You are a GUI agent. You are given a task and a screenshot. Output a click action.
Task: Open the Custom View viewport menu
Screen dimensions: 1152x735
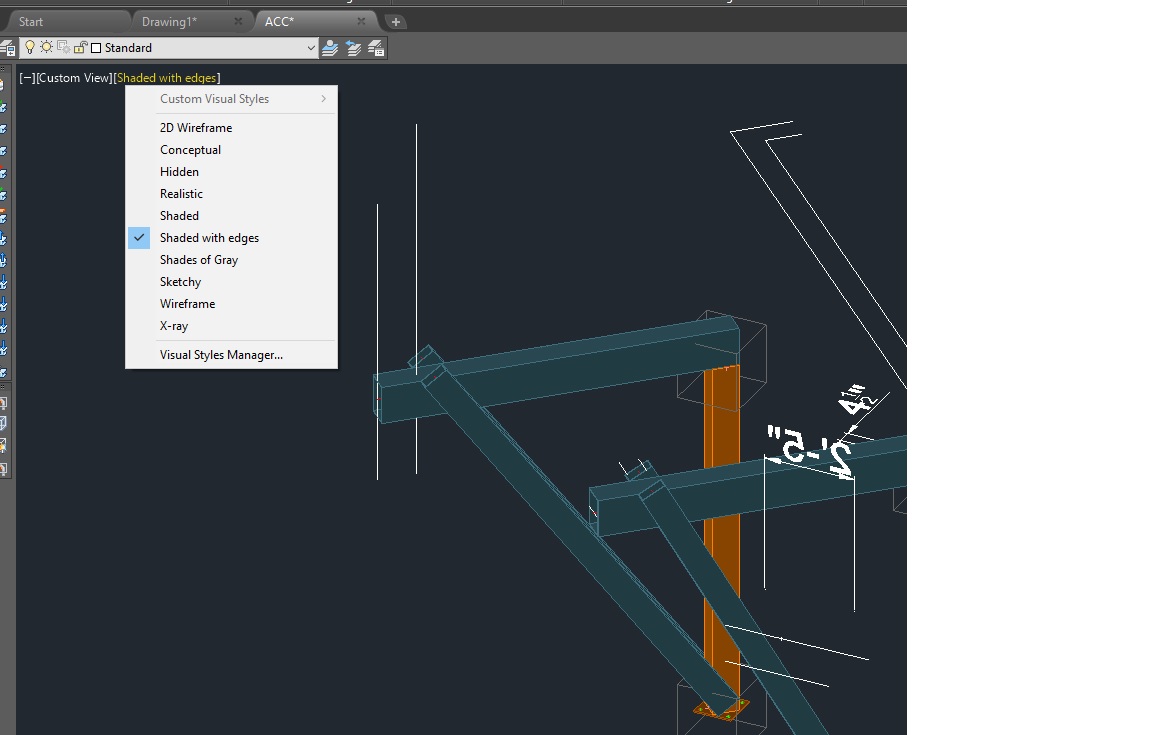point(74,78)
